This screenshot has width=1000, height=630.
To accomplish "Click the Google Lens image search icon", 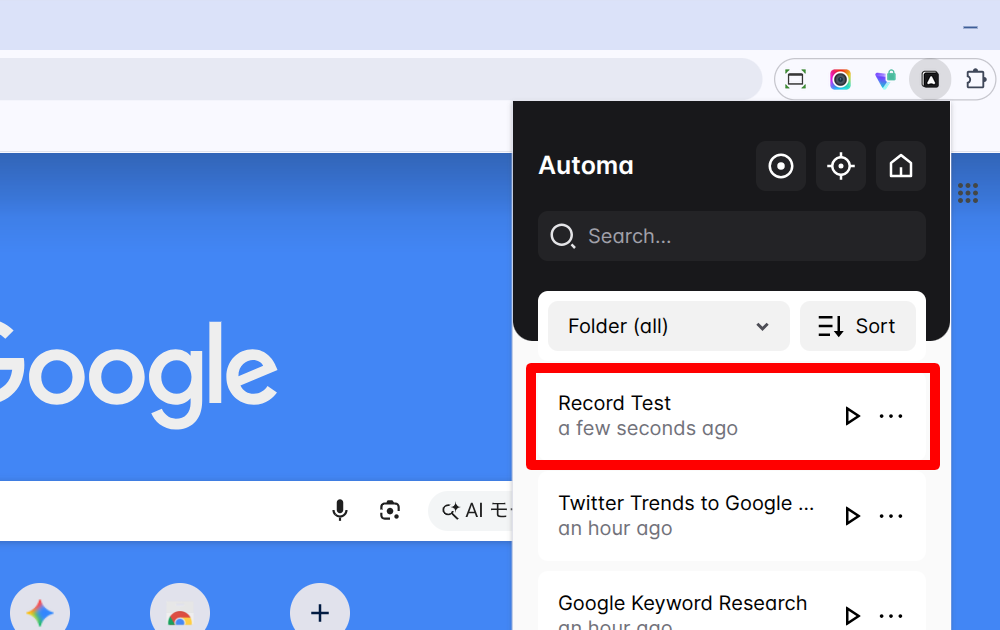I will [x=390, y=510].
